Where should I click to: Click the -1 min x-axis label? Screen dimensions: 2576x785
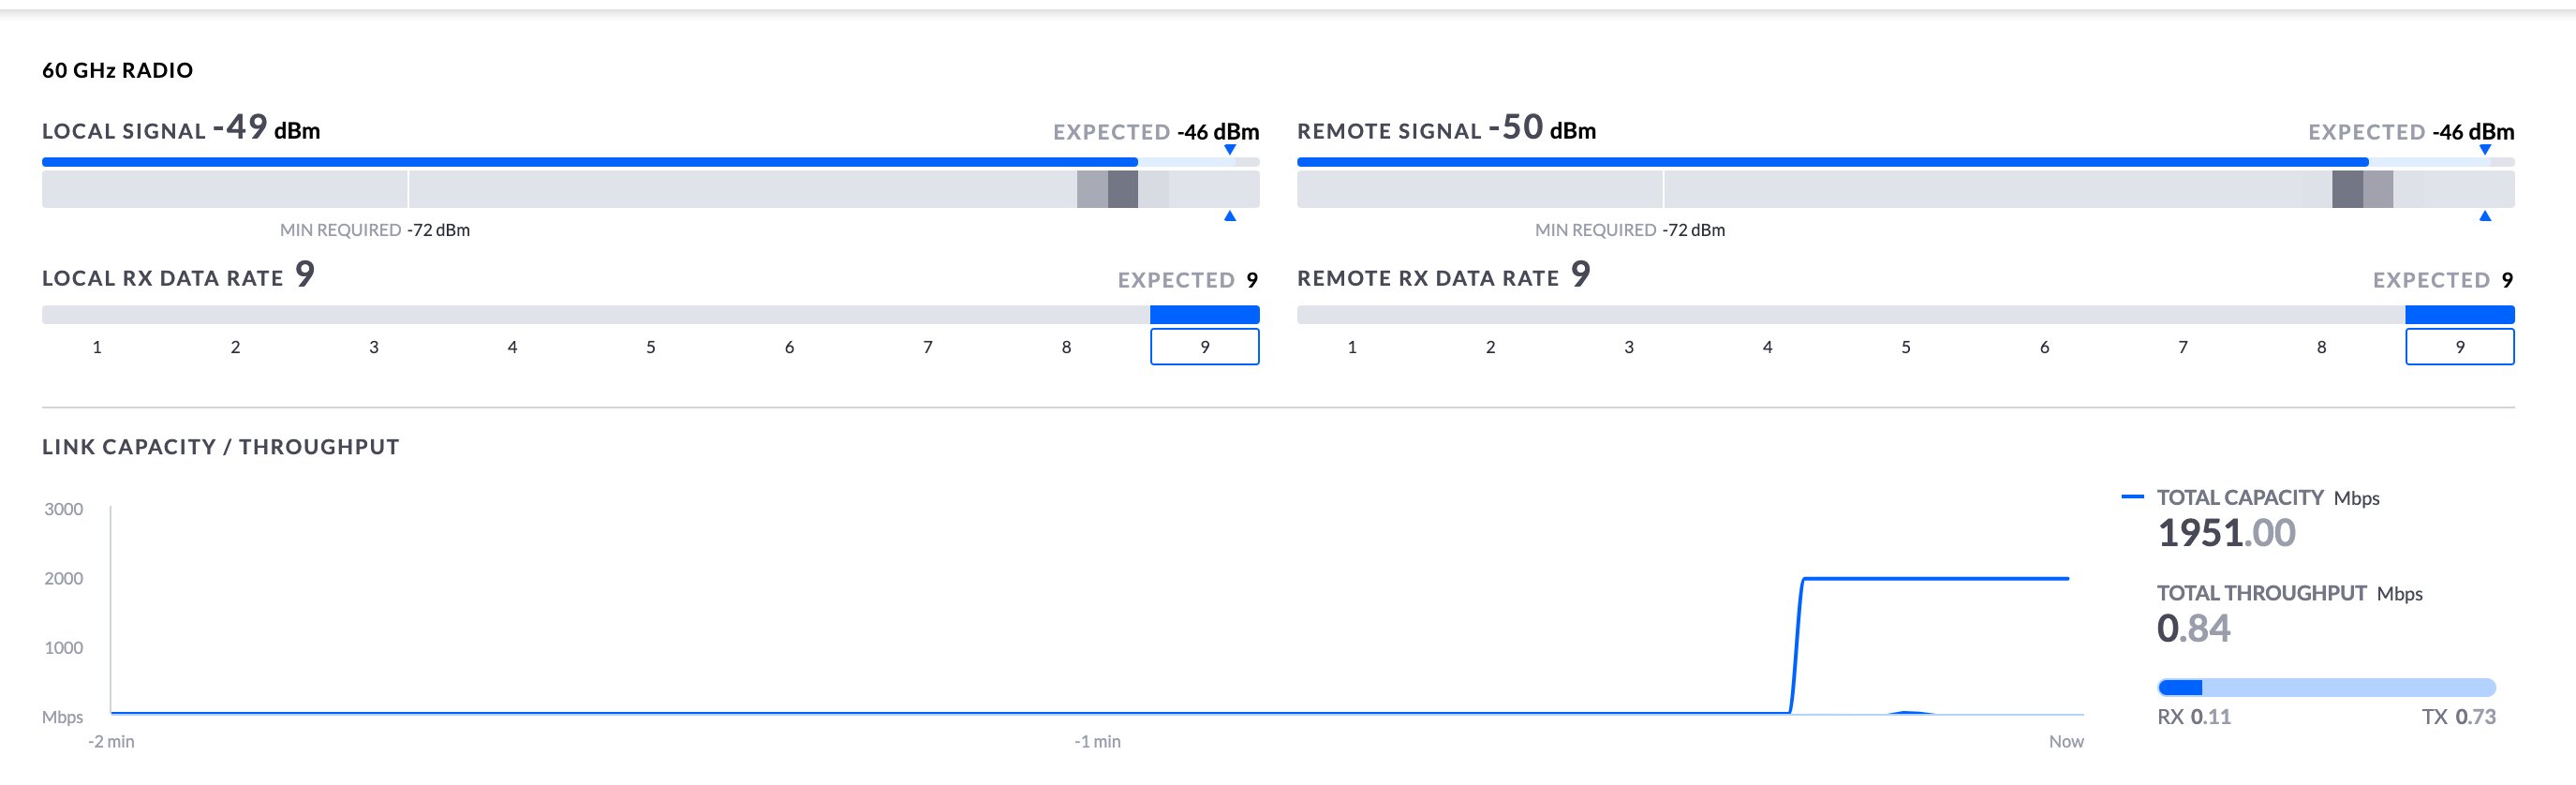click(1097, 742)
